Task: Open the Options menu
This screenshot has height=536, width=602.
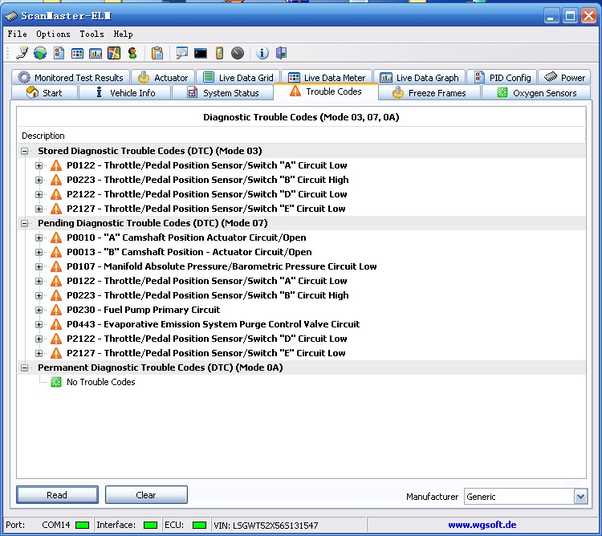Action: click(x=53, y=34)
